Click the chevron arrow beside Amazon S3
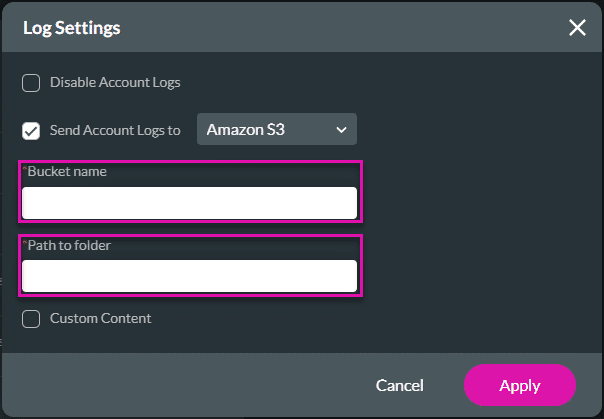The image size is (604, 419). point(341,130)
